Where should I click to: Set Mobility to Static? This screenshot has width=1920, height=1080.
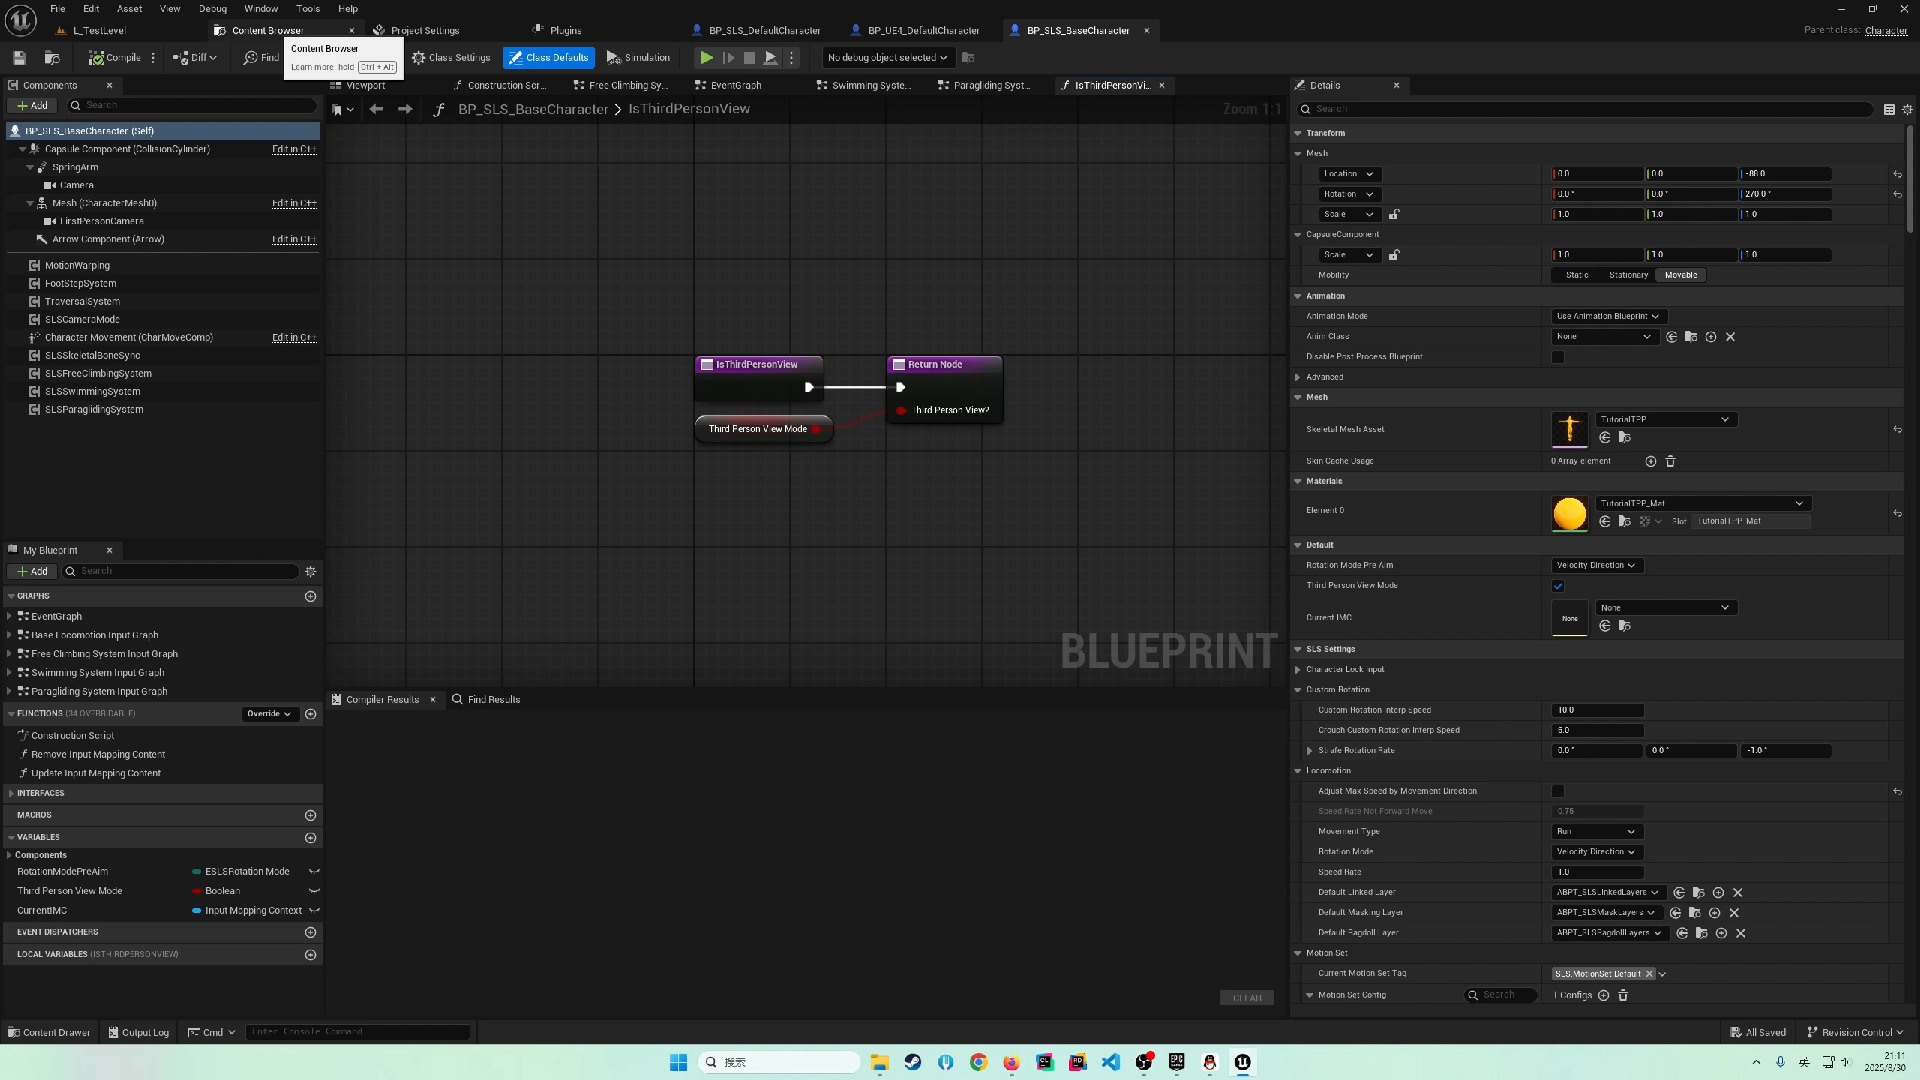1577,275
